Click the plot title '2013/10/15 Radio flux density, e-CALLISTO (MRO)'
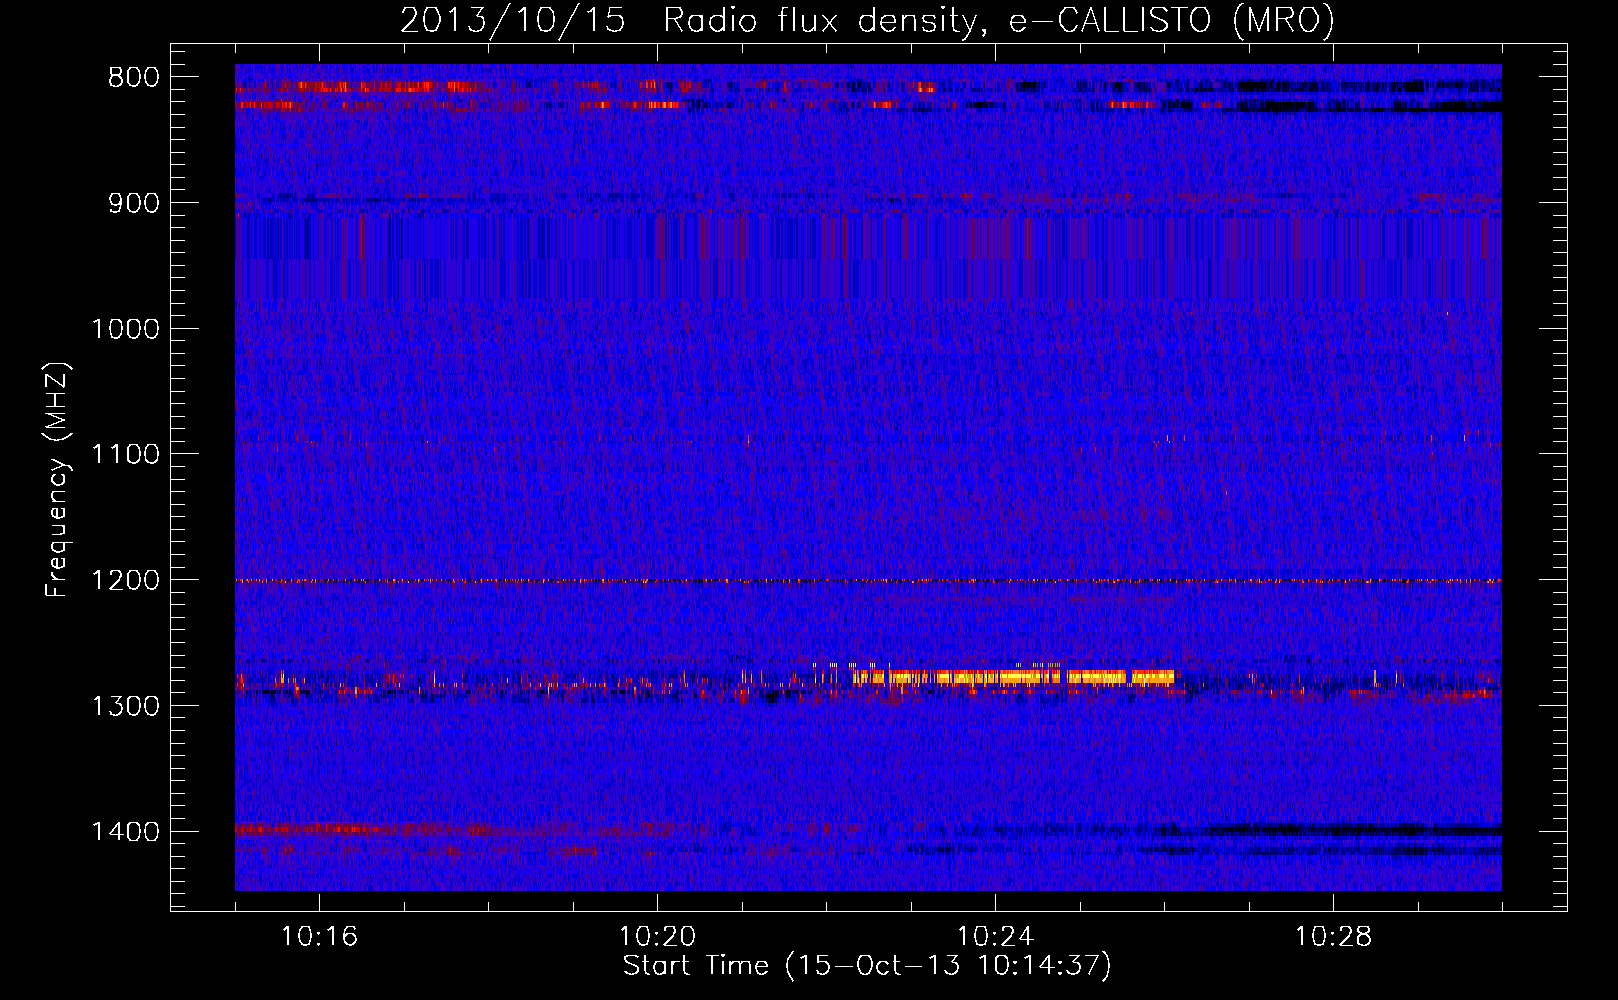Viewport: 1618px width, 1000px height. pos(867,21)
